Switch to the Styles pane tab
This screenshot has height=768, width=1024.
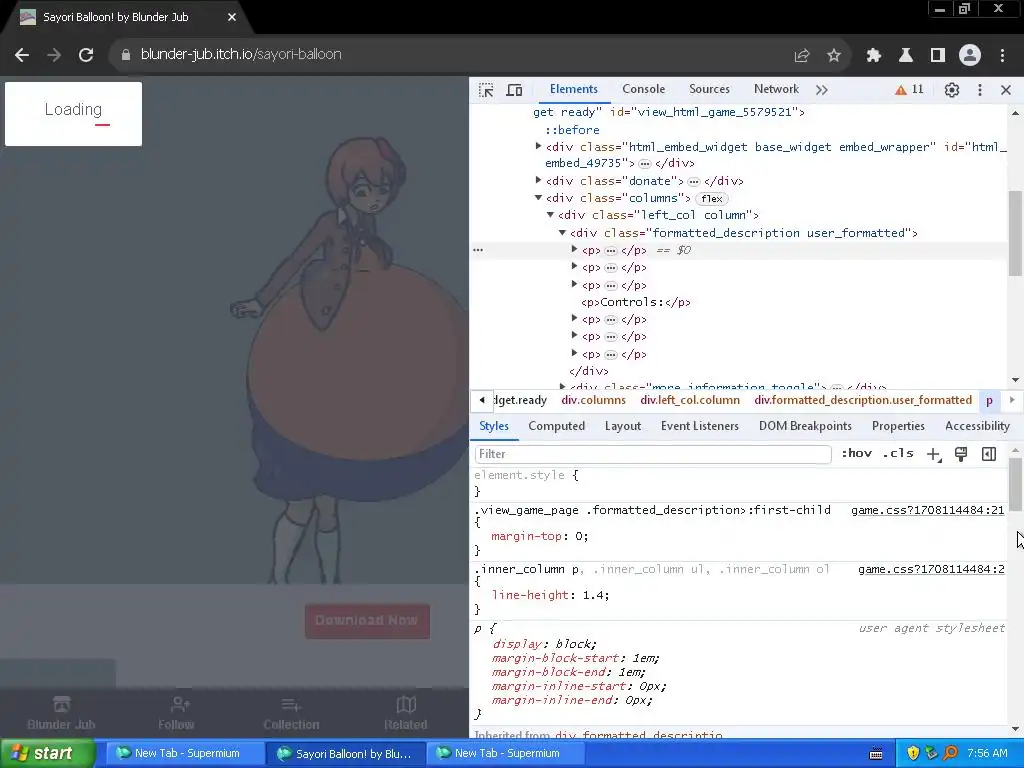click(494, 426)
